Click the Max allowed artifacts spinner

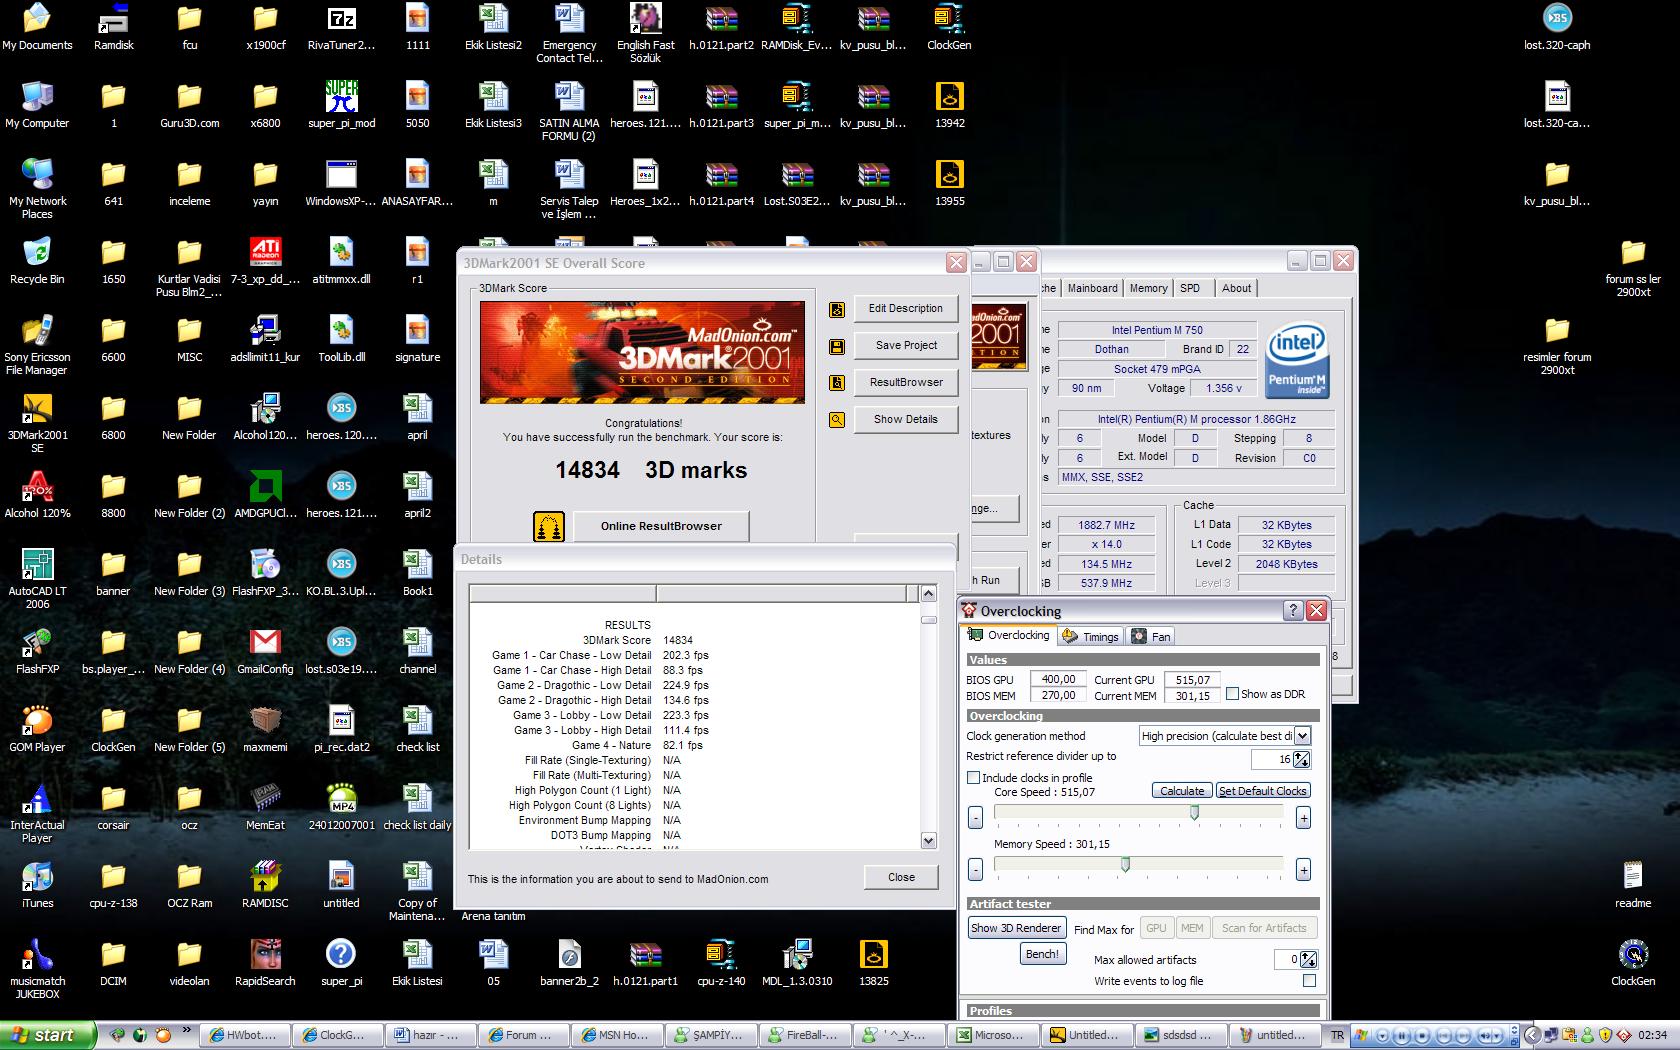(1308, 959)
